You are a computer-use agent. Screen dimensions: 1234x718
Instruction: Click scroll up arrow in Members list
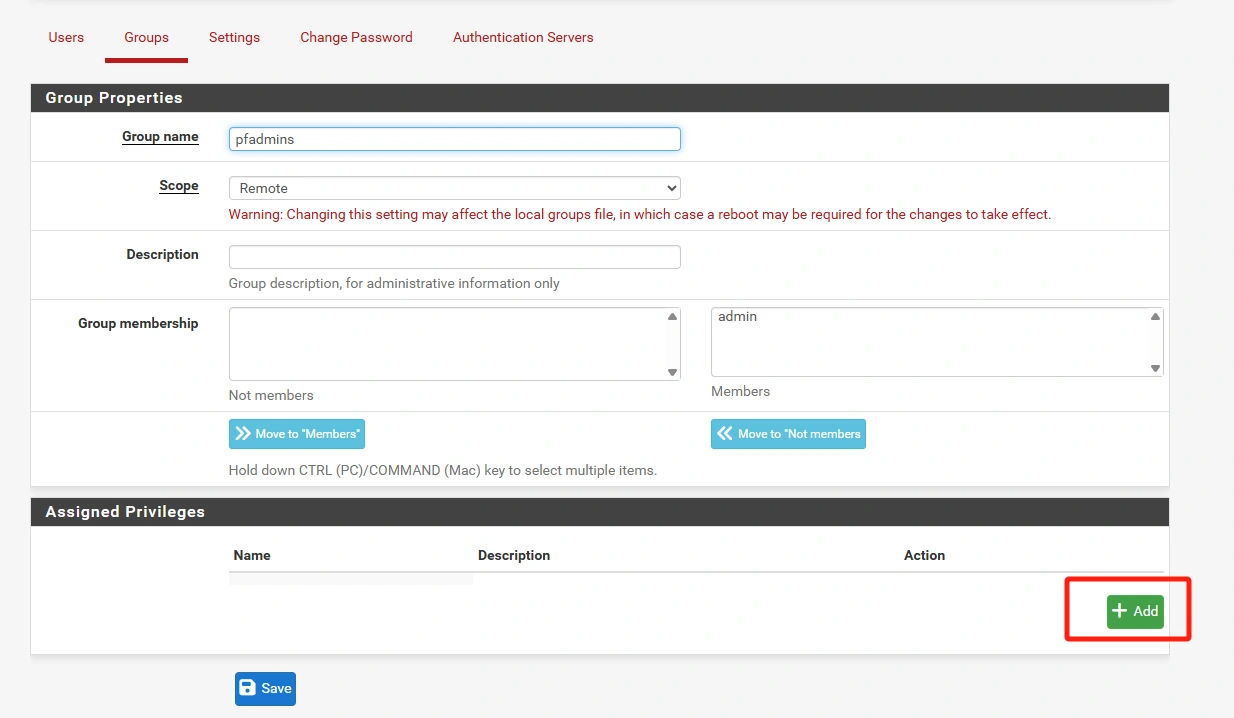click(x=1155, y=317)
